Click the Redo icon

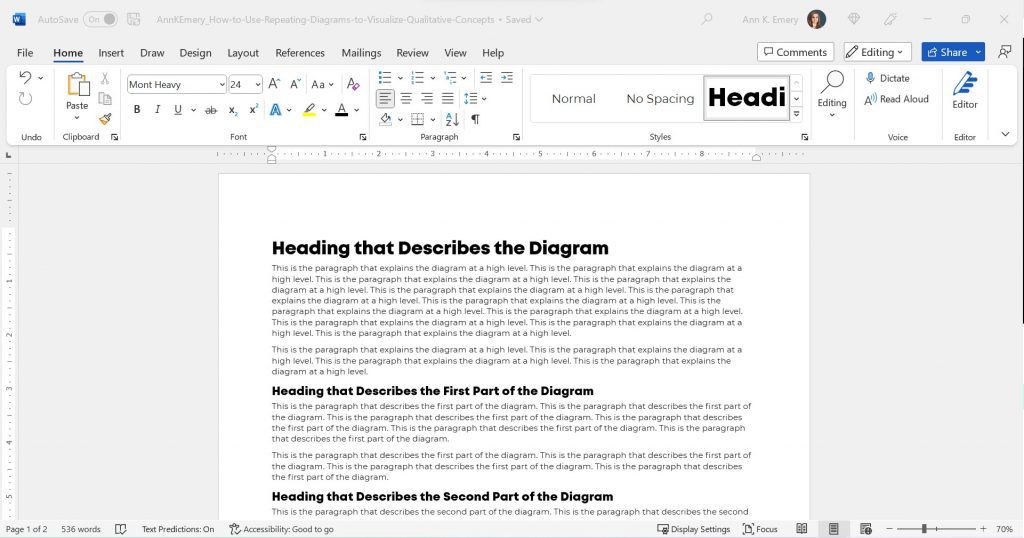(x=25, y=99)
